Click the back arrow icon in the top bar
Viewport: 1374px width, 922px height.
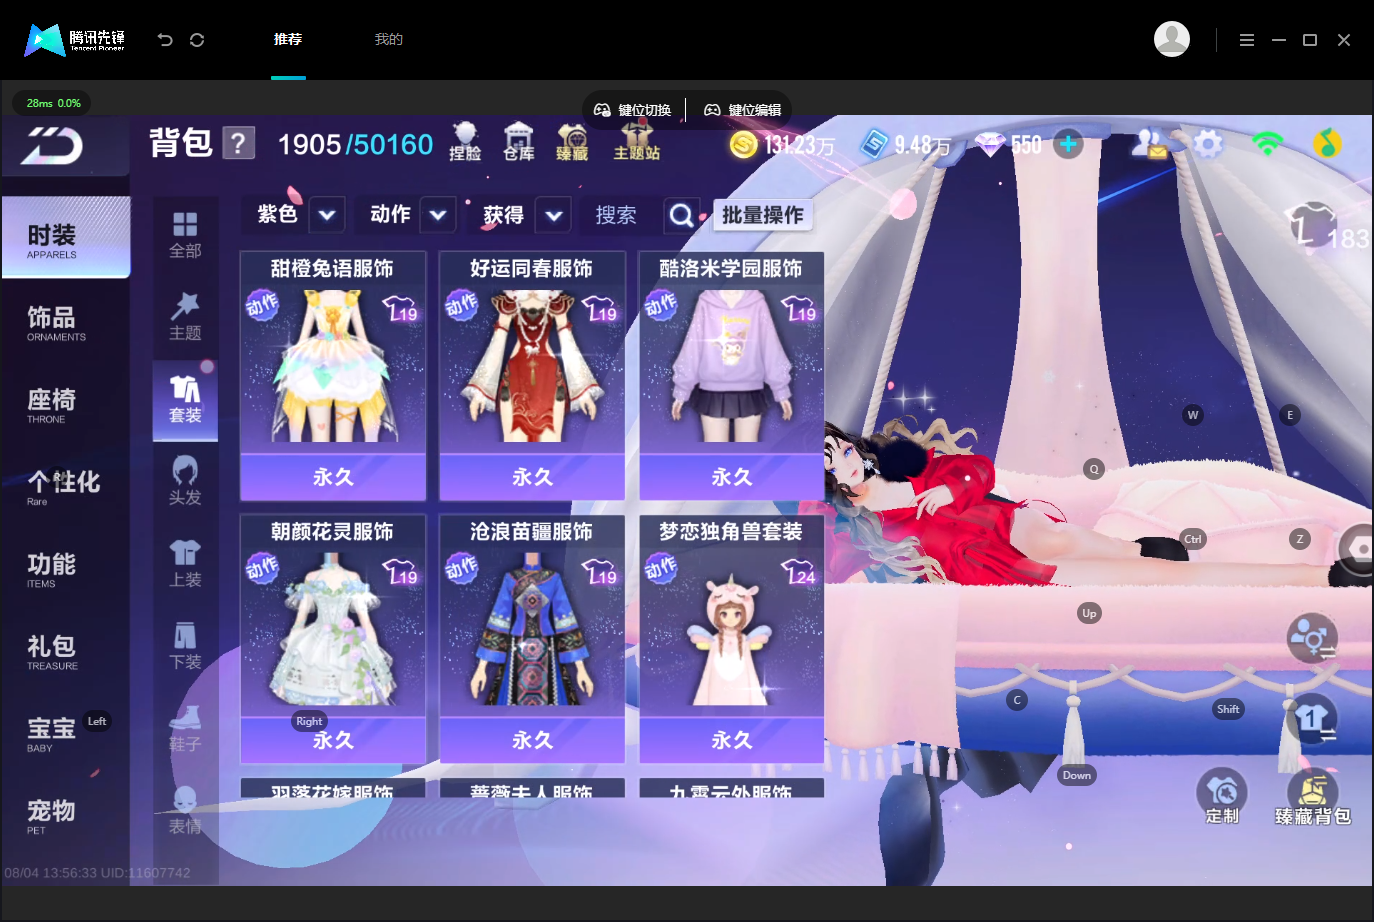click(165, 40)
